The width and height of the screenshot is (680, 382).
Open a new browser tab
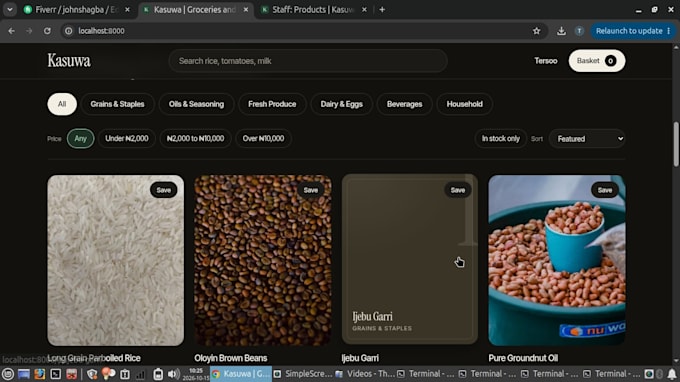pos(382,10)
